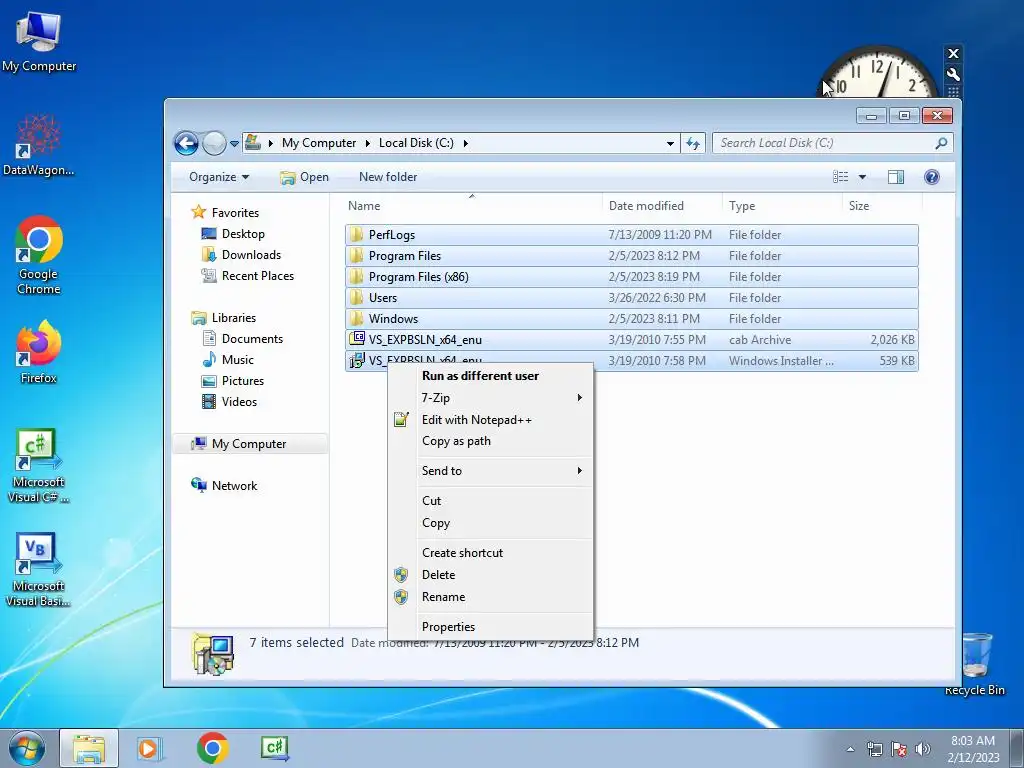Open the Send to submenu
This screenshot has width=1024, height=768.
490,471
